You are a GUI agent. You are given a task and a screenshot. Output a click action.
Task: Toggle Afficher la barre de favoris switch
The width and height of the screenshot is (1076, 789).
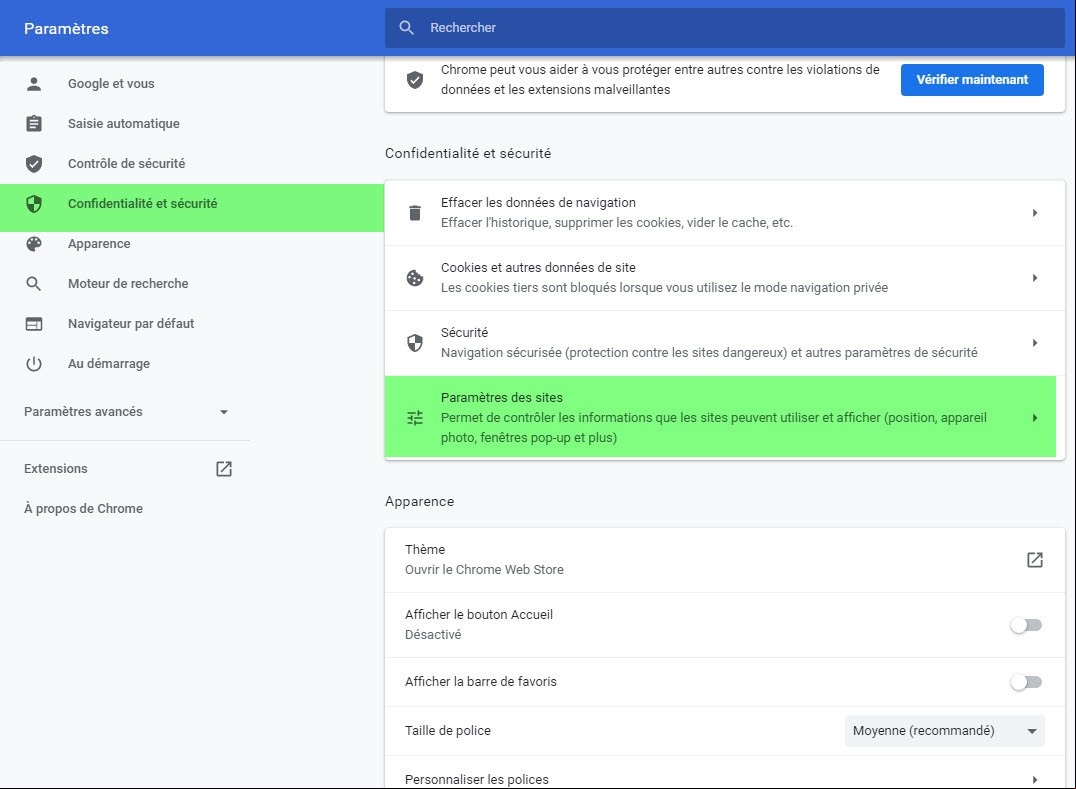pos(1026,682)
